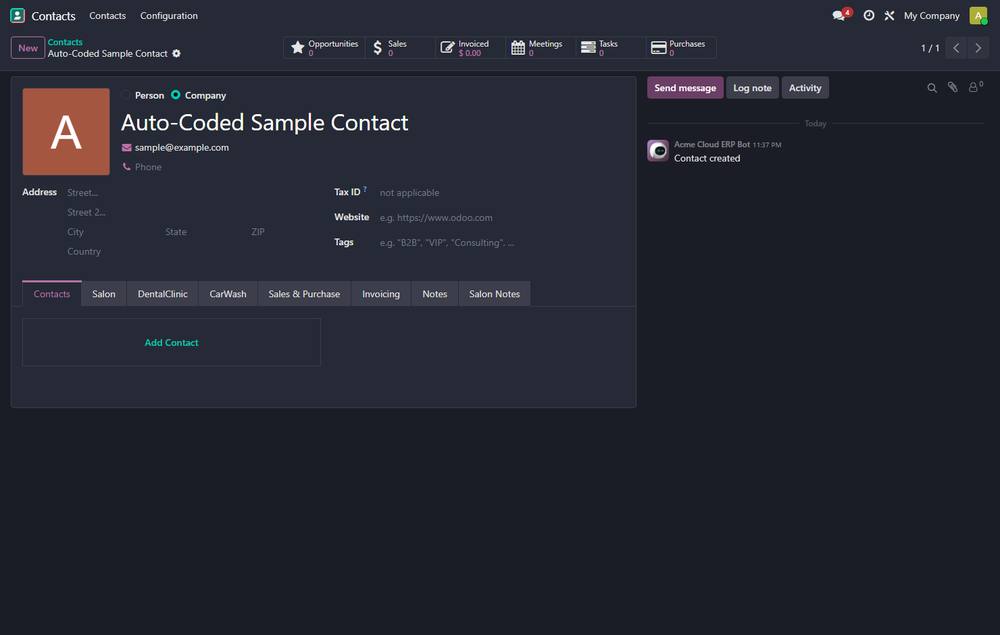Open the activities clock icon

[869, 15]
